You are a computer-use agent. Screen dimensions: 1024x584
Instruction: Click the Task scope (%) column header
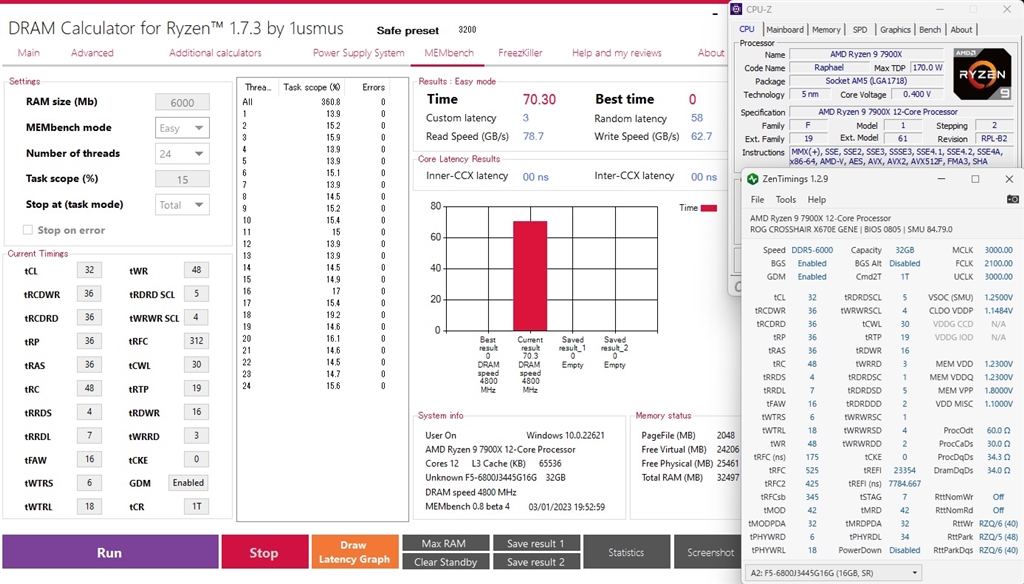[x=312, y=87]
